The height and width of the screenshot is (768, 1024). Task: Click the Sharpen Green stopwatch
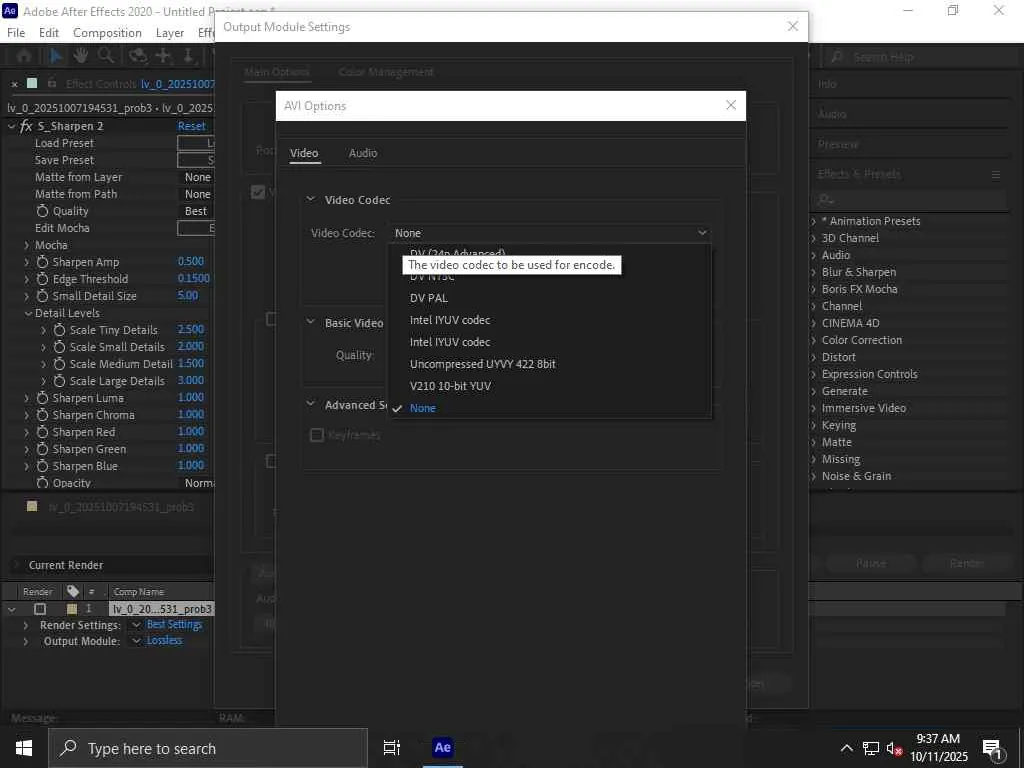[x=42, y=449]
